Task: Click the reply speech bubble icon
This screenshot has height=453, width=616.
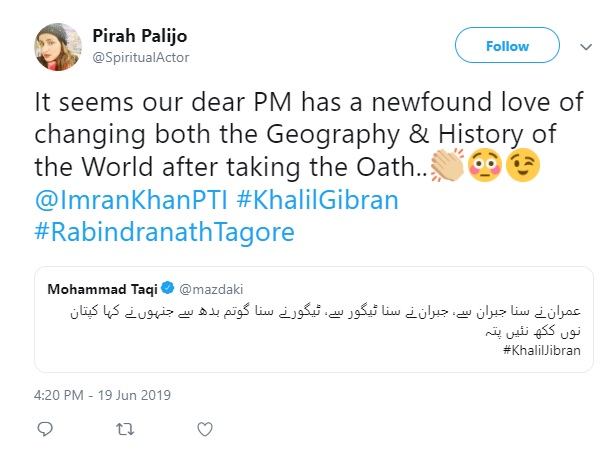Action: [x=43, y=429]
